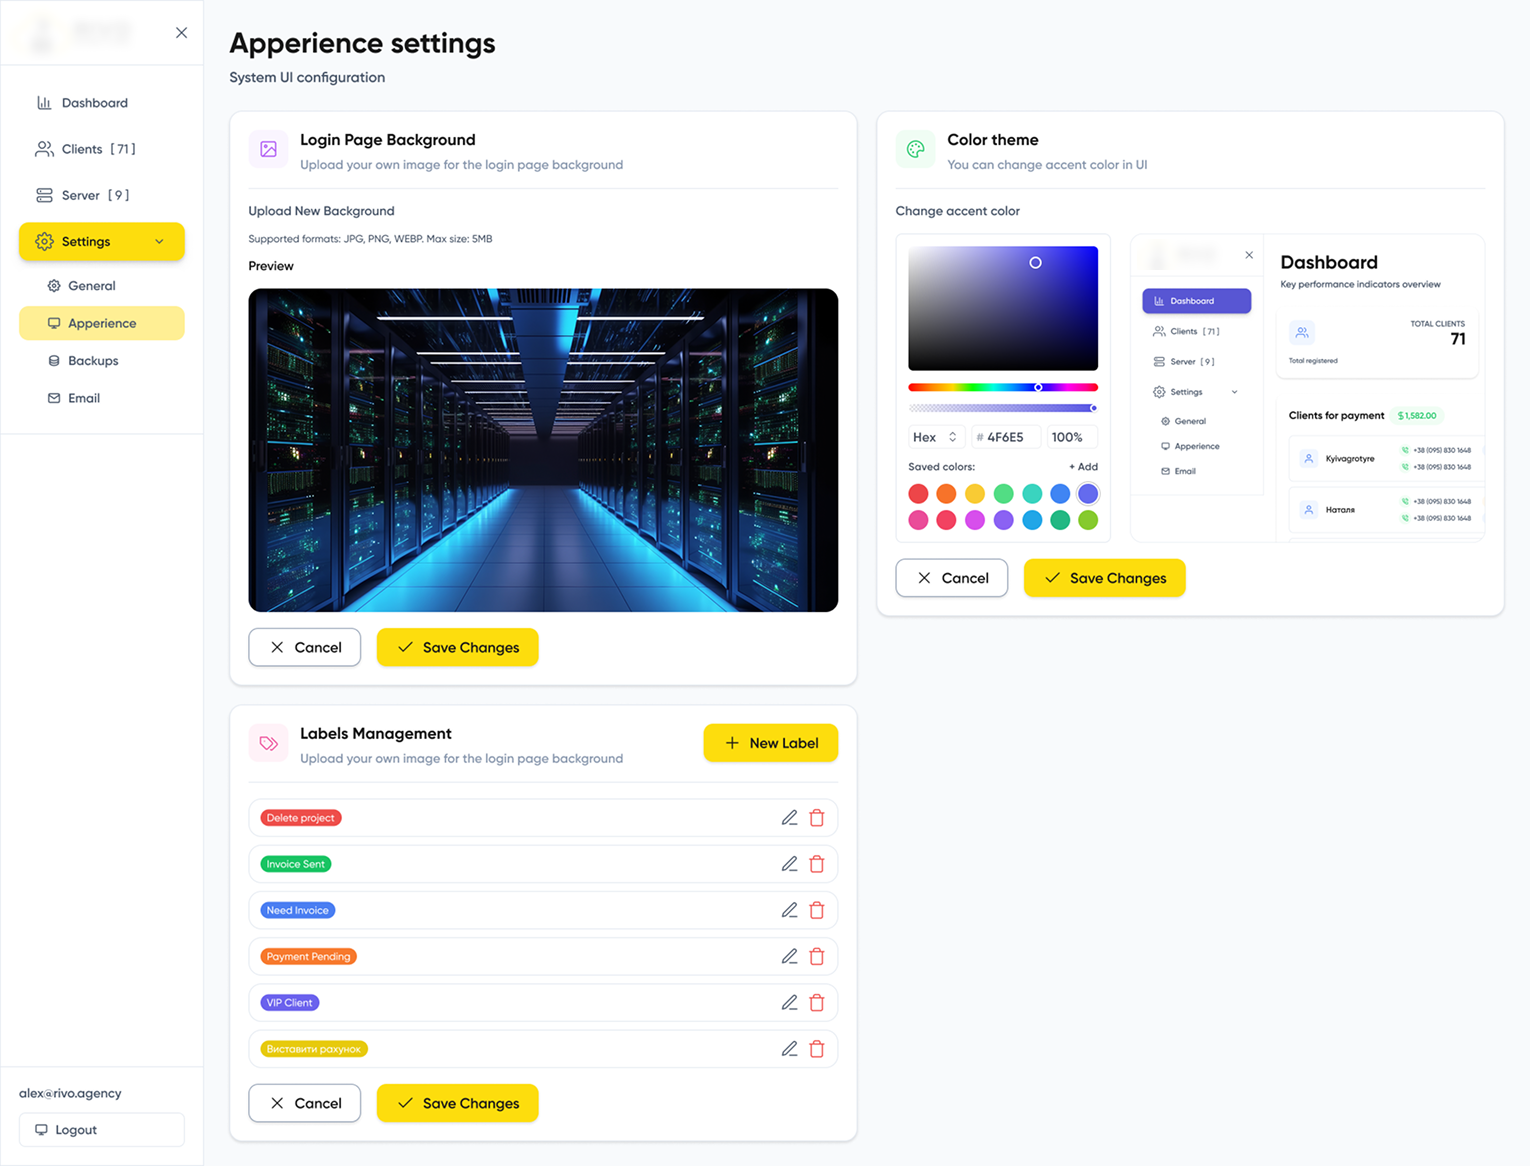Click the Backups icon under Settings
The width and height of the screenshot is (1530, 1166).
(55, 360)
